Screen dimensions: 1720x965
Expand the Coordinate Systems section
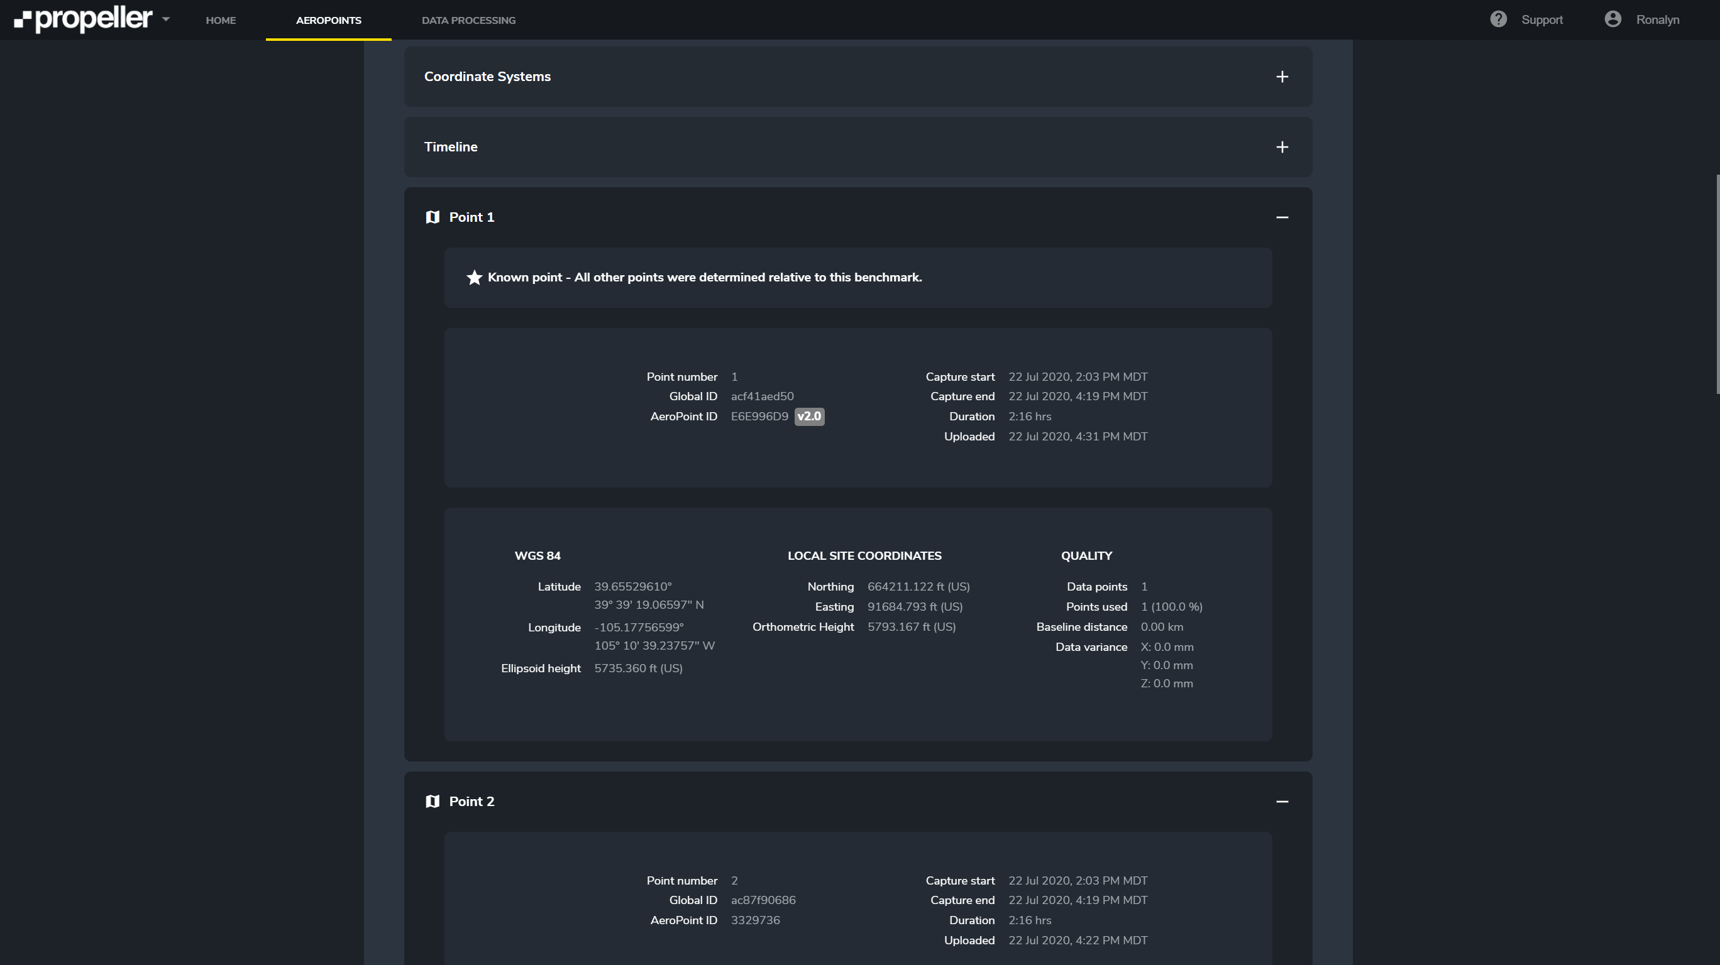click(x=1281, y=77)
